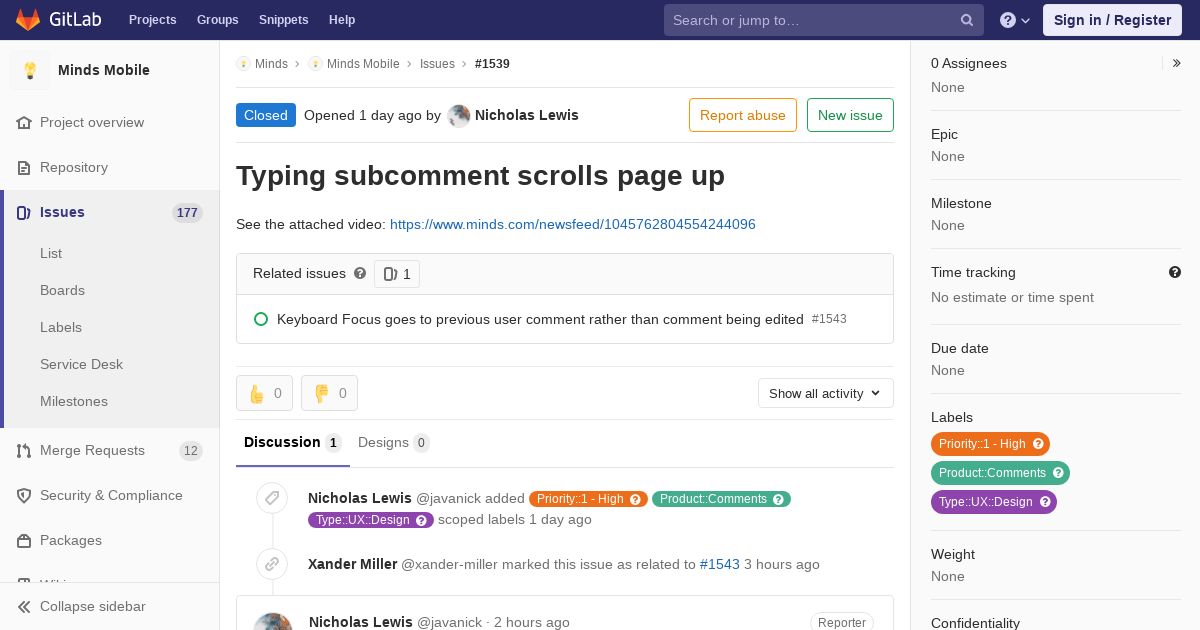Image resolution: width=1200 pixels, height=630 pixels.
Task: Click the Time tracking help icon
Action: [1175, 272]
